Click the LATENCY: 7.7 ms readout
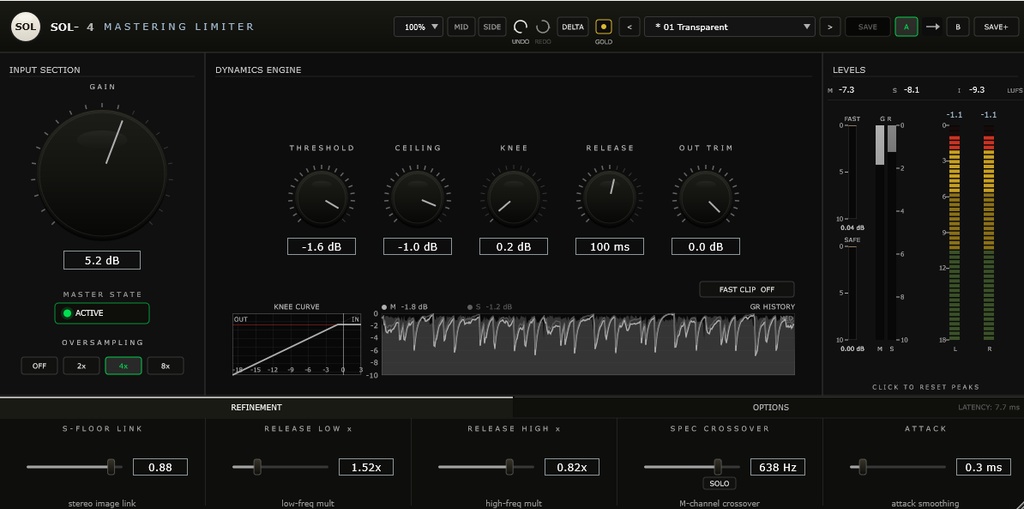The image size is (1024, 509). (x=988, y=407)
